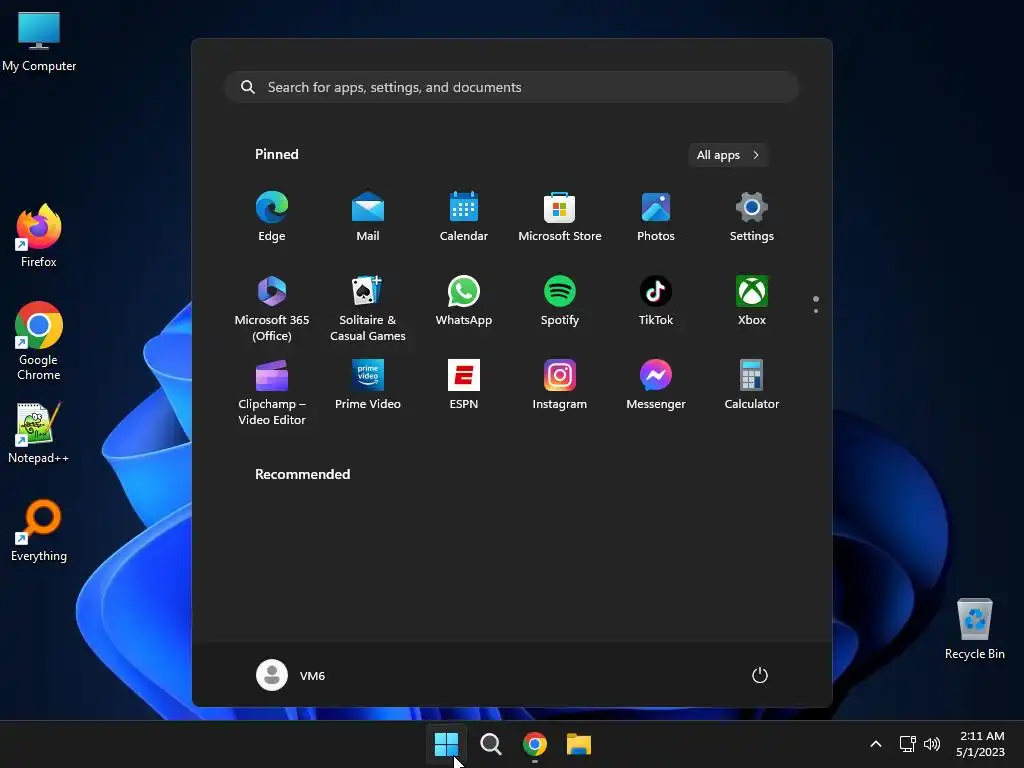Open the Calendar app
Viewport: 1024px width, 768px height.
point(464,216)
